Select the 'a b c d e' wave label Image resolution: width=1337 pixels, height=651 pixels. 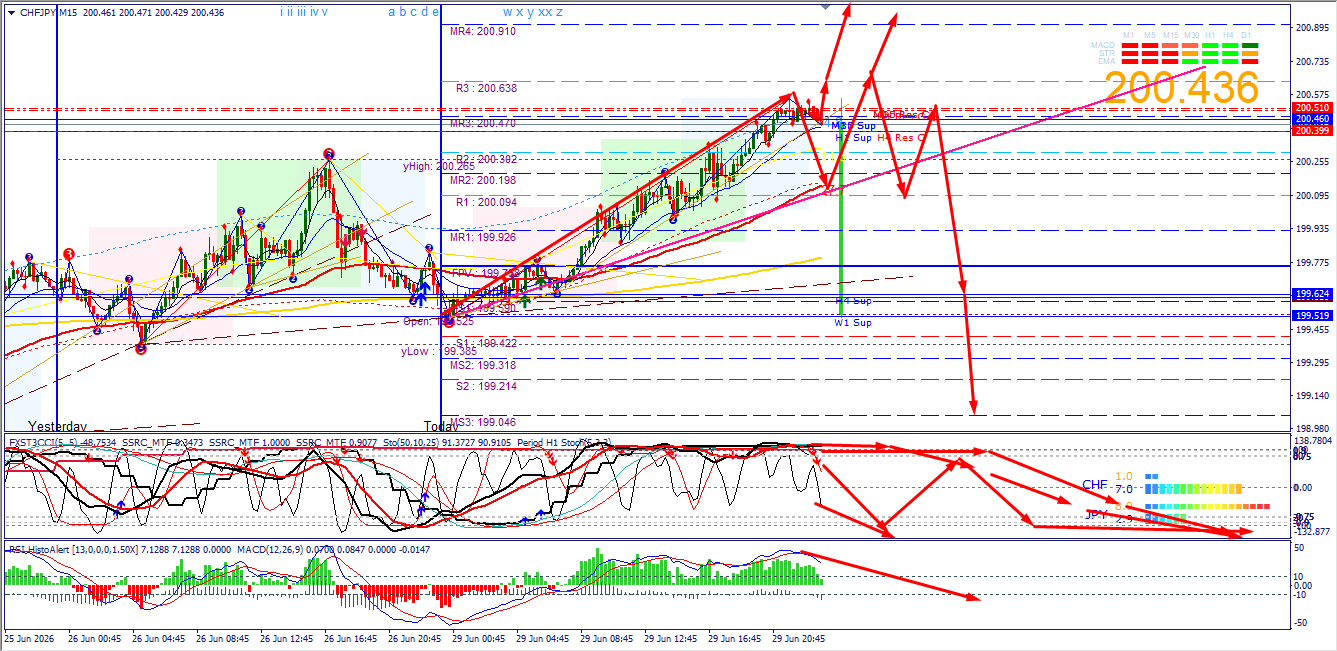[413, 12]
